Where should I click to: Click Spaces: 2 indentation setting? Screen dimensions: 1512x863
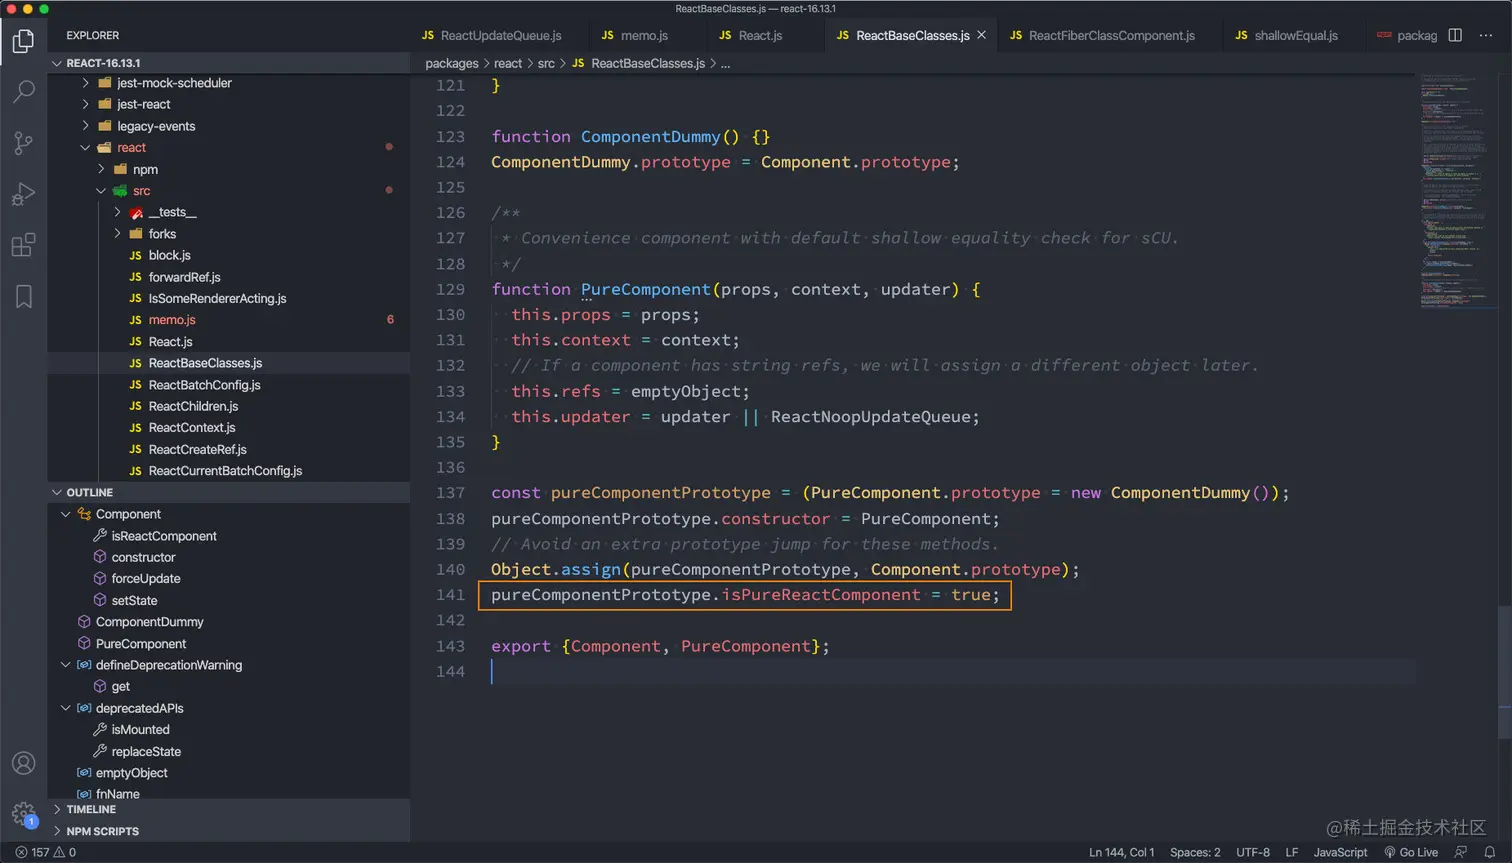[x=1195, y=852]
